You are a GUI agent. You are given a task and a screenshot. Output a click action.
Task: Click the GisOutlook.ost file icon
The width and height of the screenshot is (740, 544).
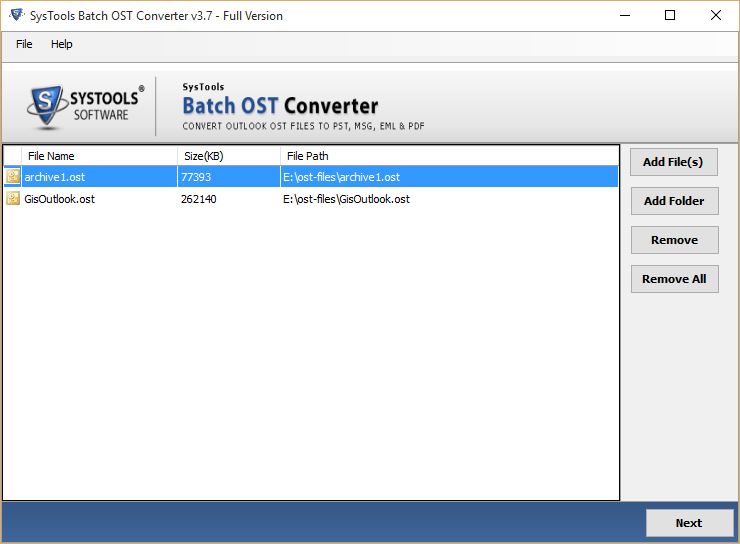click(13, 199)
